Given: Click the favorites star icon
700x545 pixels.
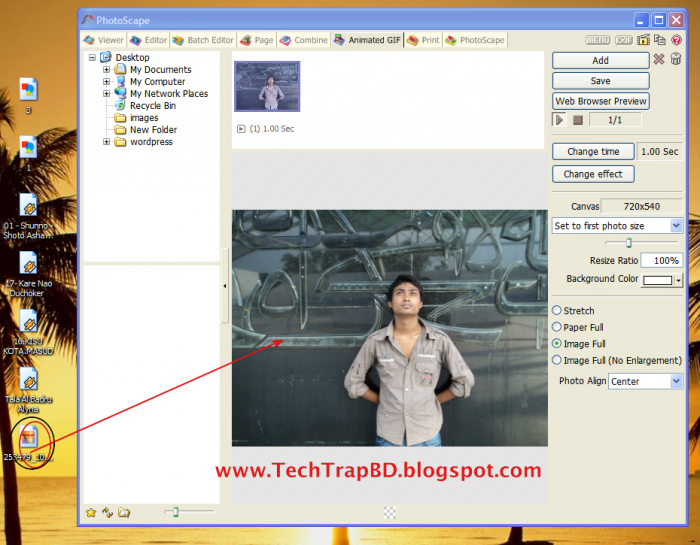Looking at the screenshot, I should [91, 512].
